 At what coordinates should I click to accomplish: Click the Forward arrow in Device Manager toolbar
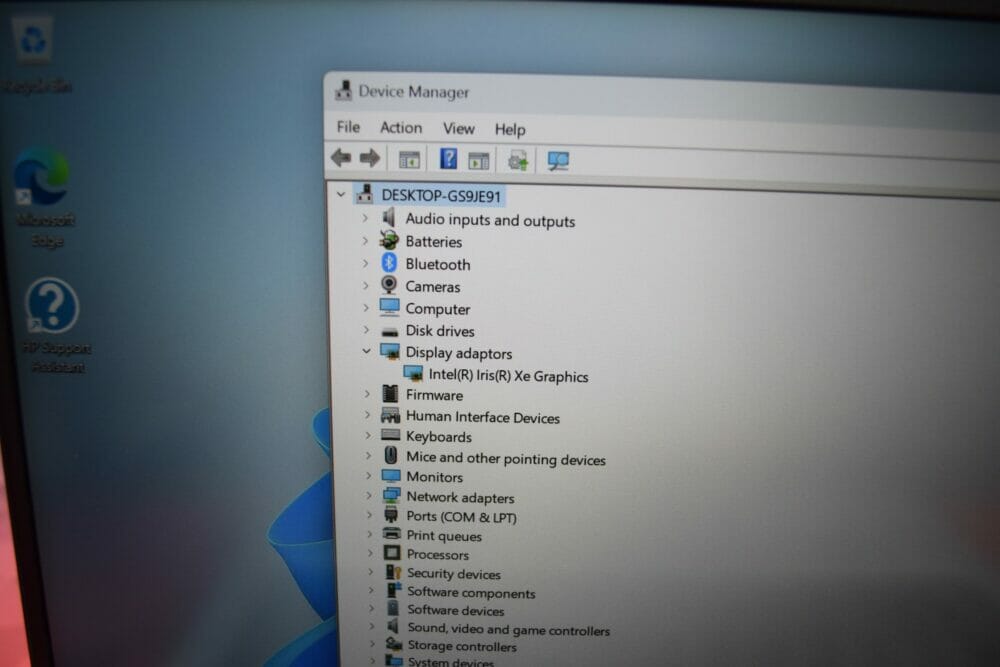point(370,158)
